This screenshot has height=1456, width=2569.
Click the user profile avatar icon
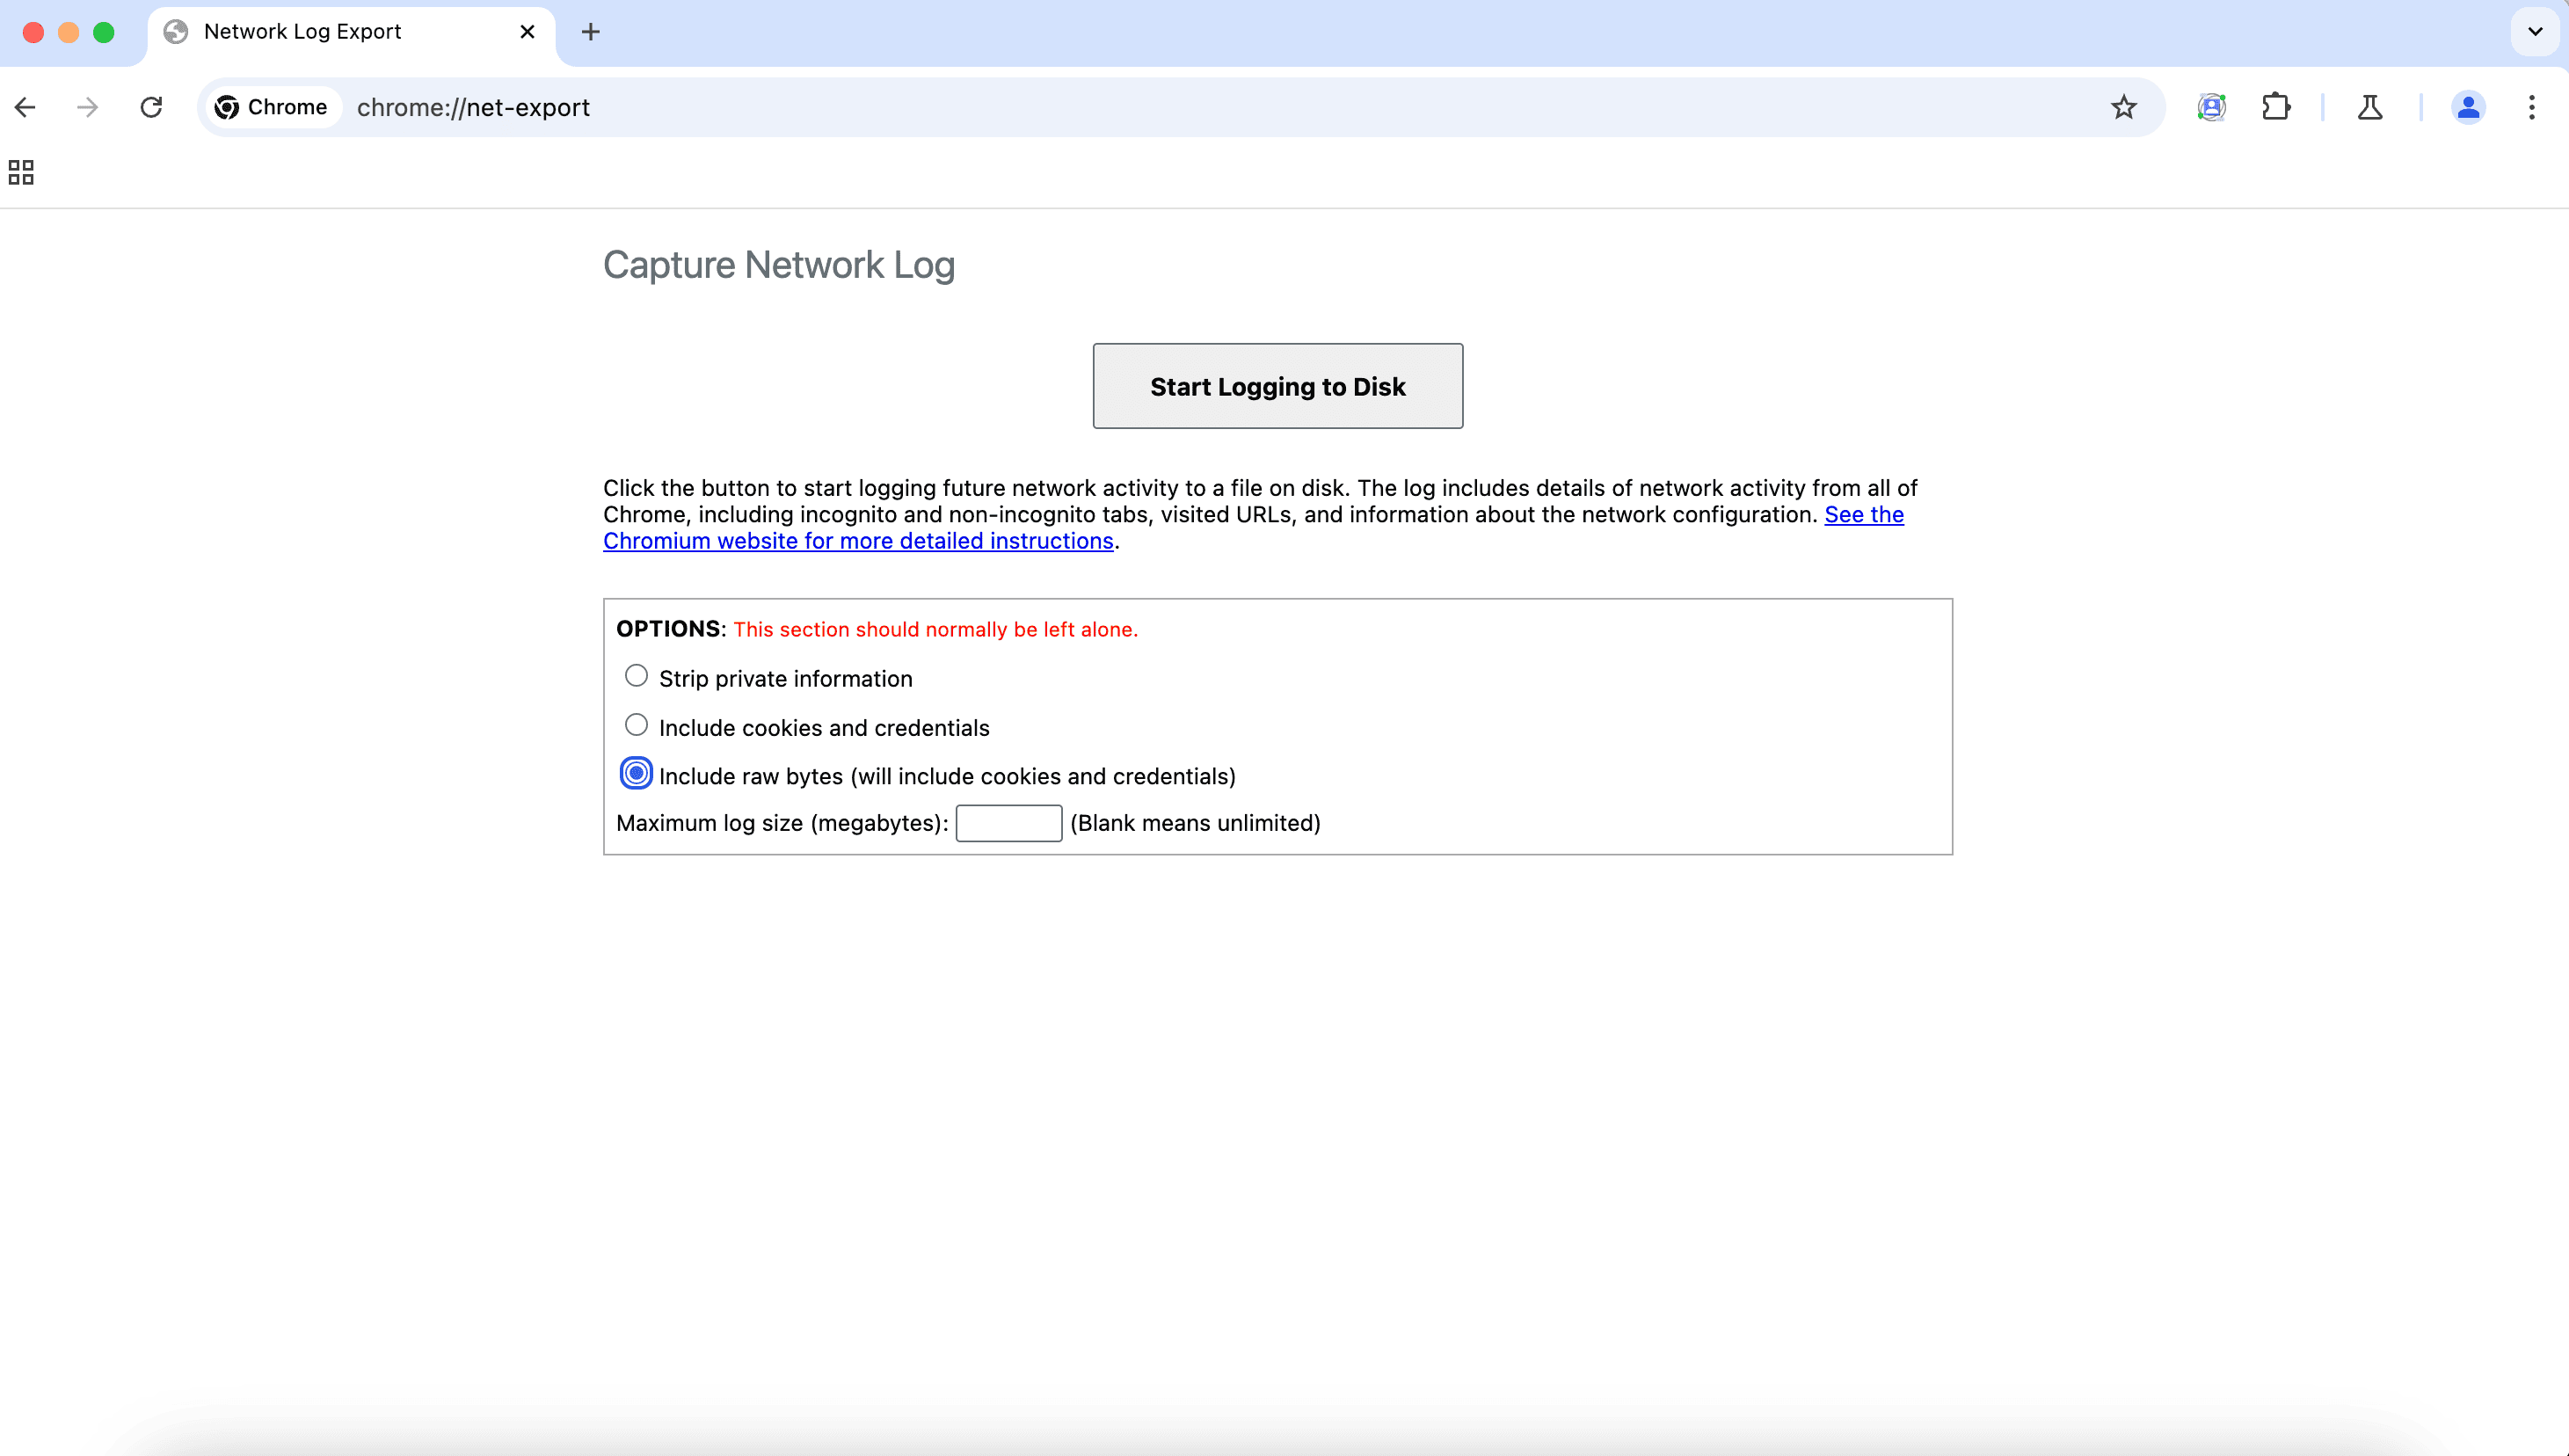click(2469, 106)
